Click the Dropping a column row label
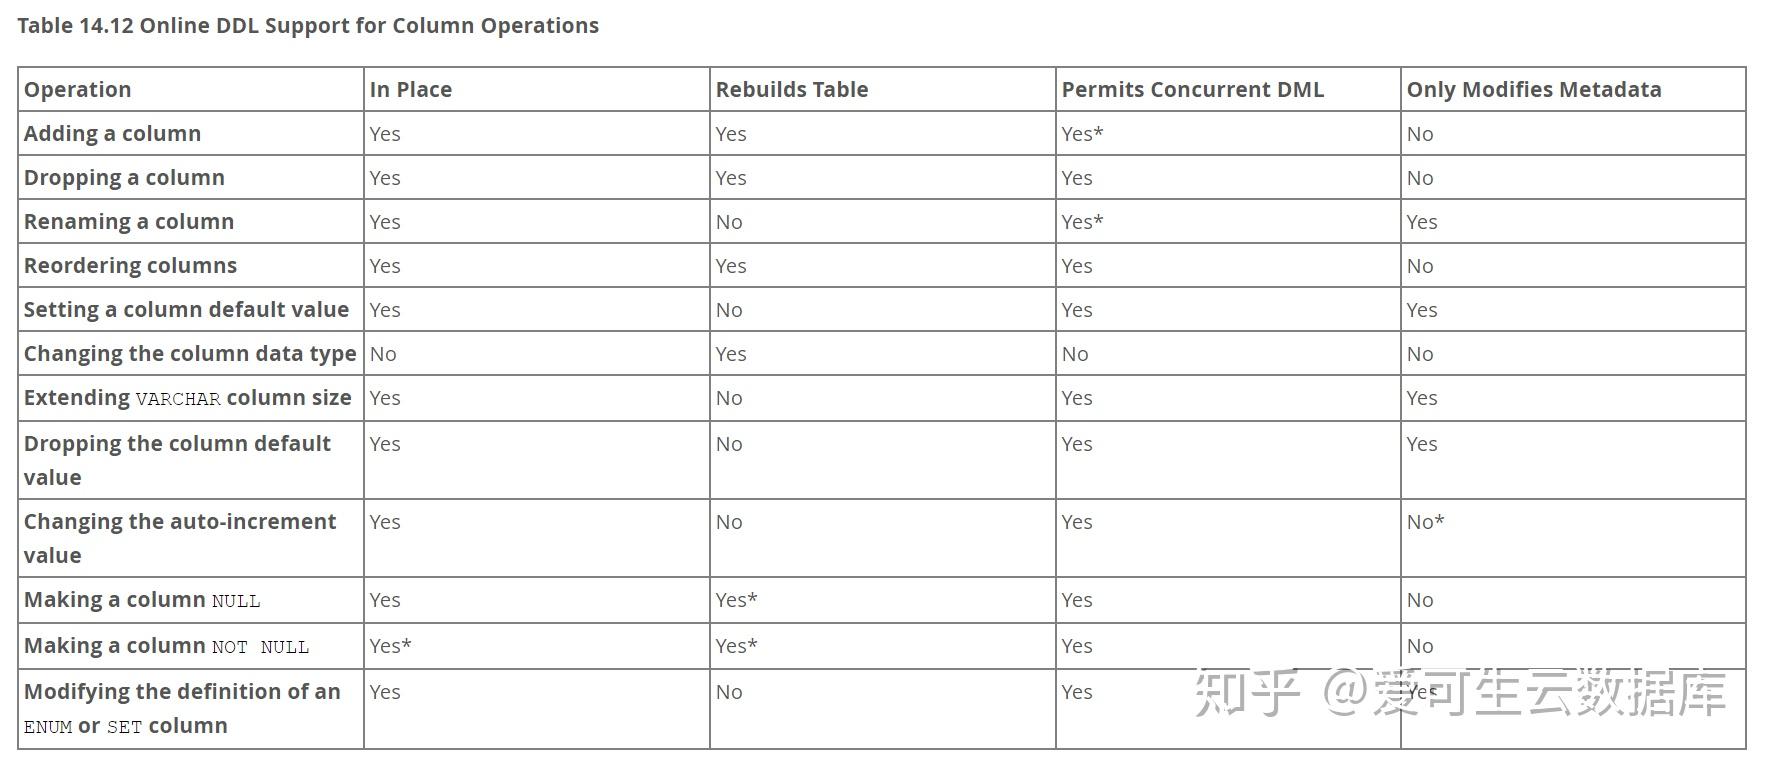Screen dimensions: 1771x764 coord(125,177)
